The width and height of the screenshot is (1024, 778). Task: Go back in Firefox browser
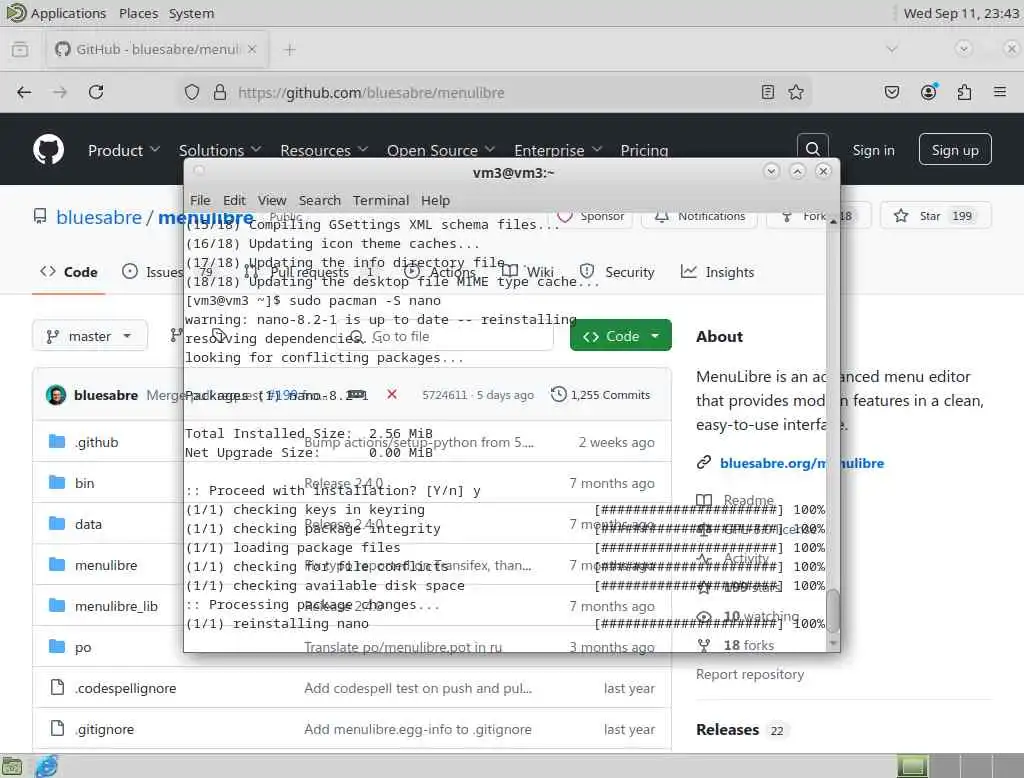click(24, 92)
